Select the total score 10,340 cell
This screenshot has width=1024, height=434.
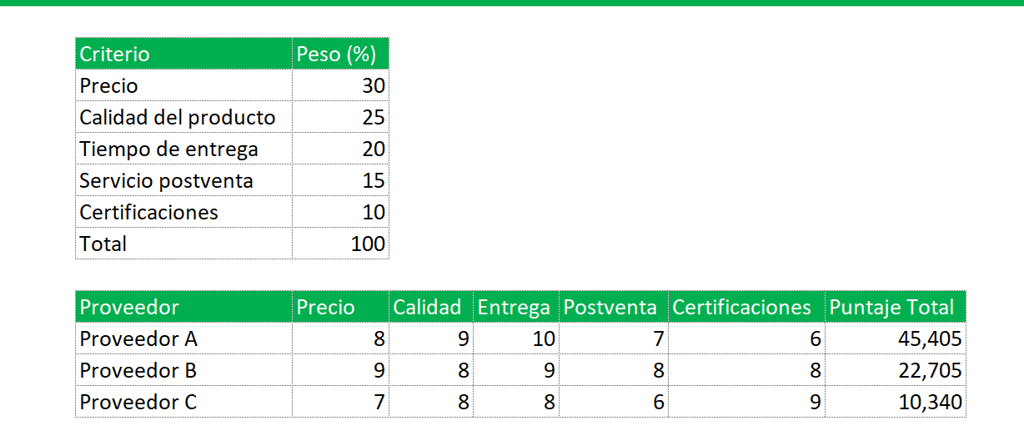click(895, 402)
